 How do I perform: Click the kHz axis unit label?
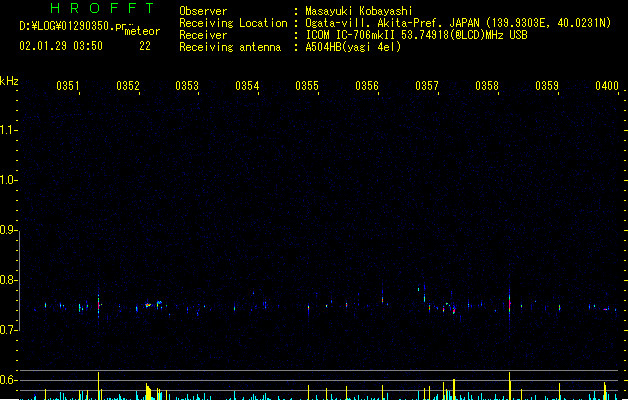(x=9, y=81)
